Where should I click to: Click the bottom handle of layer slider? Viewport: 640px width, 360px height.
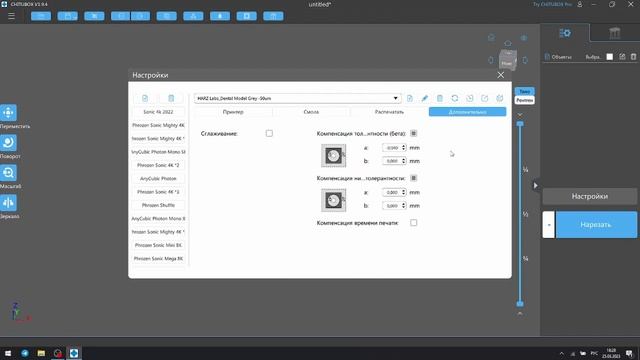click(x=520, y=304)
